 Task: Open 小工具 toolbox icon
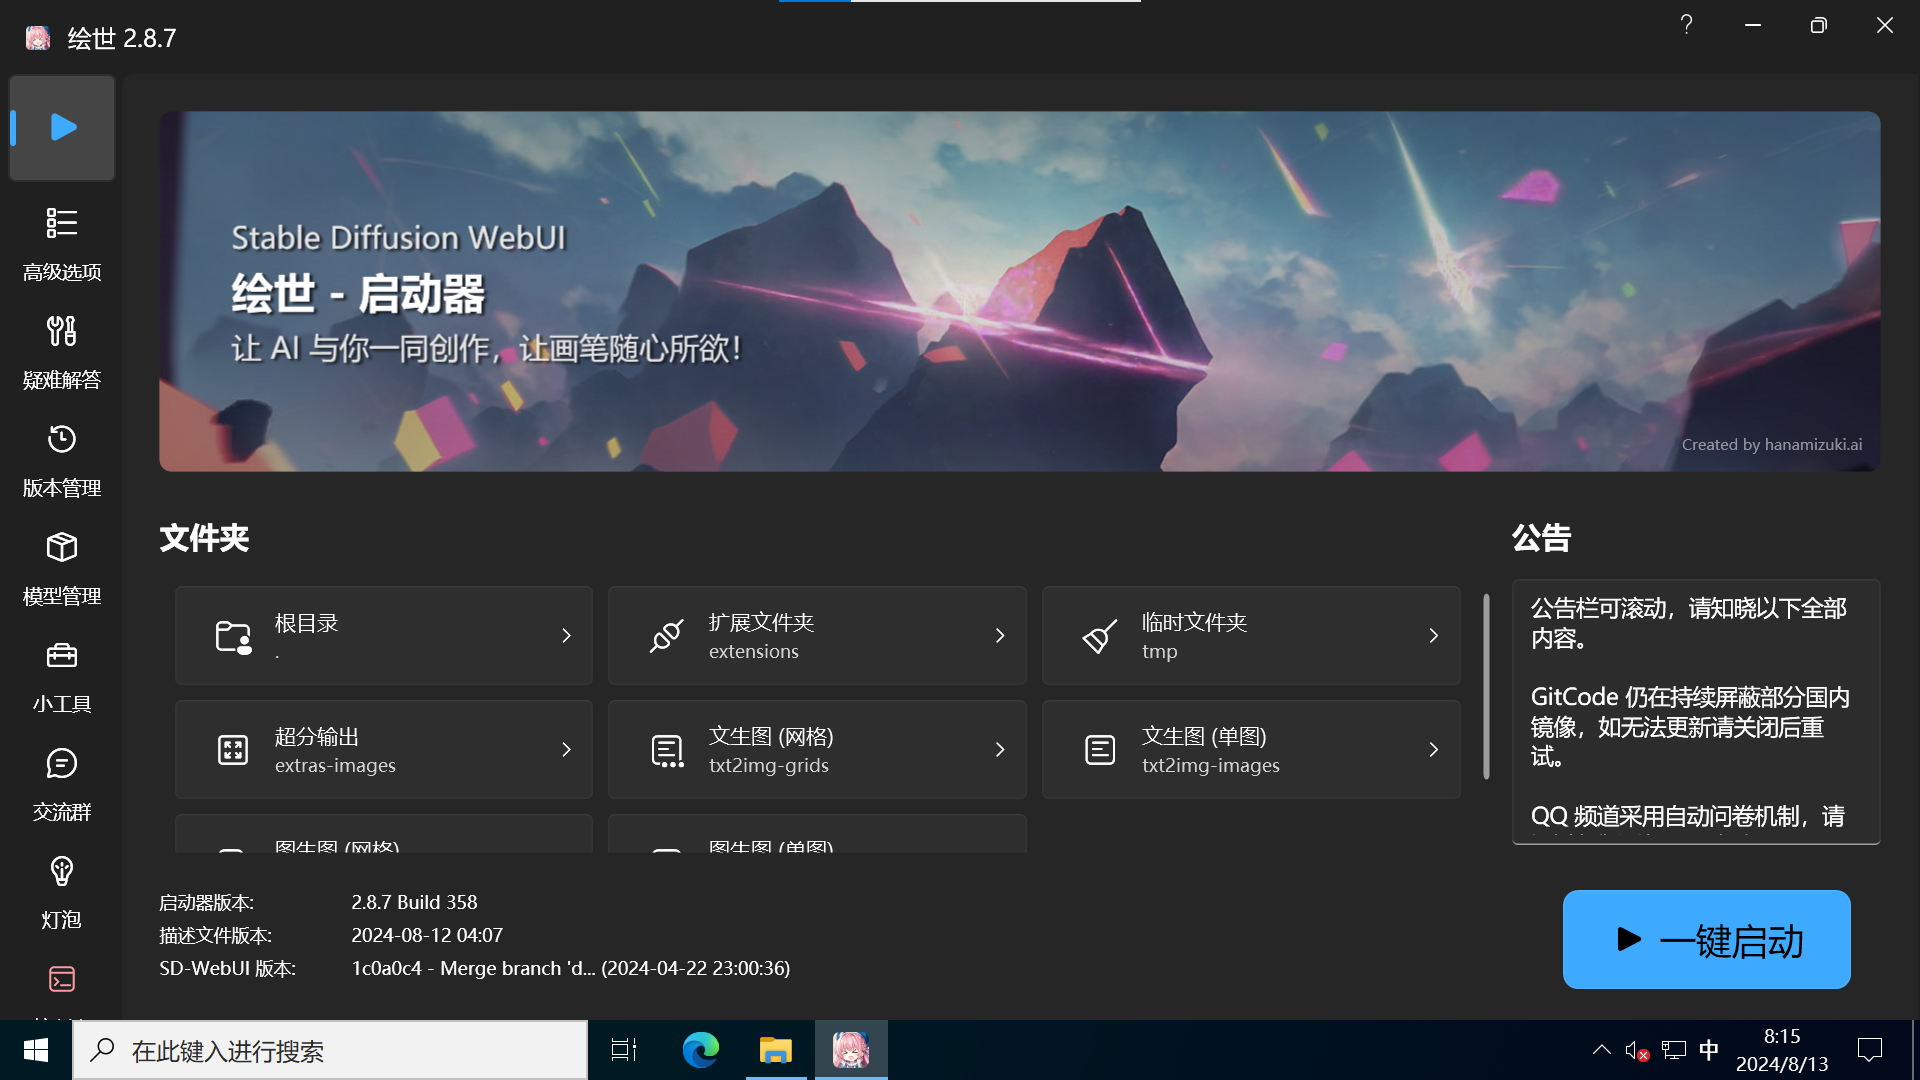62,655
